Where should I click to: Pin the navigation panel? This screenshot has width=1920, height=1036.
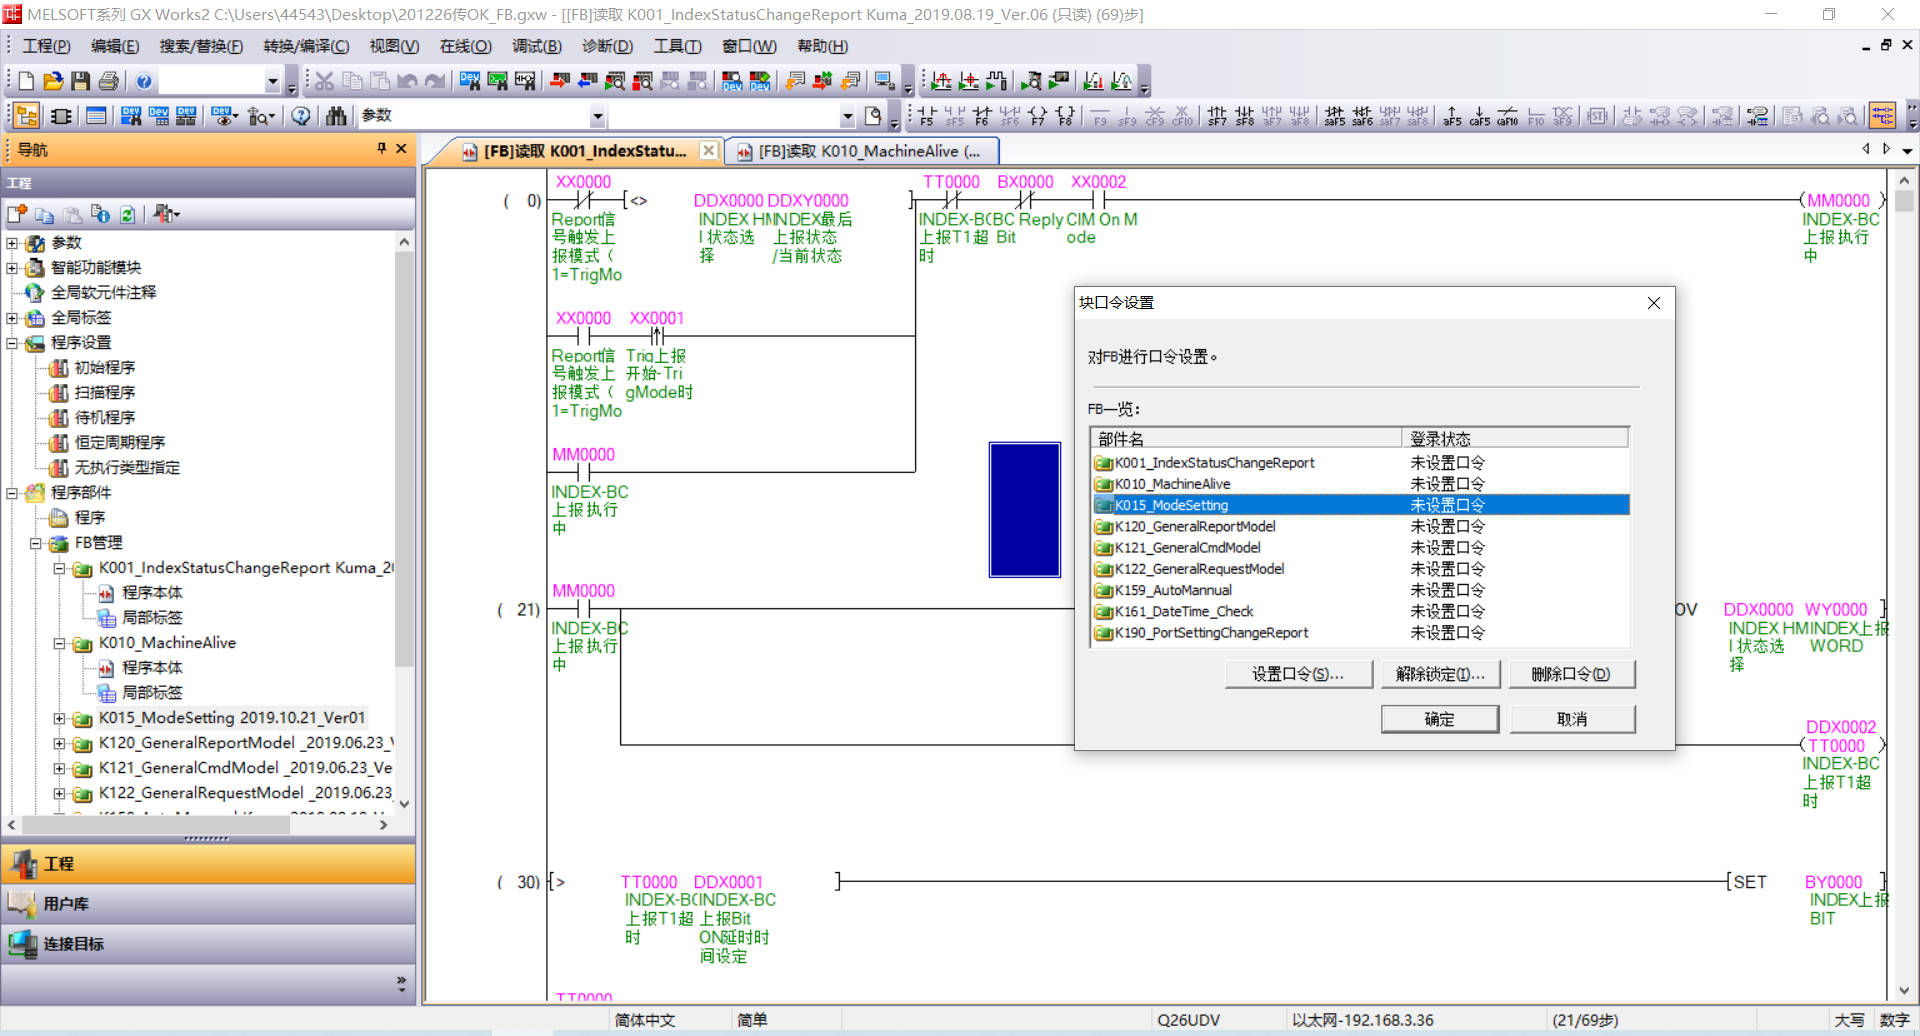coord(381,149)
